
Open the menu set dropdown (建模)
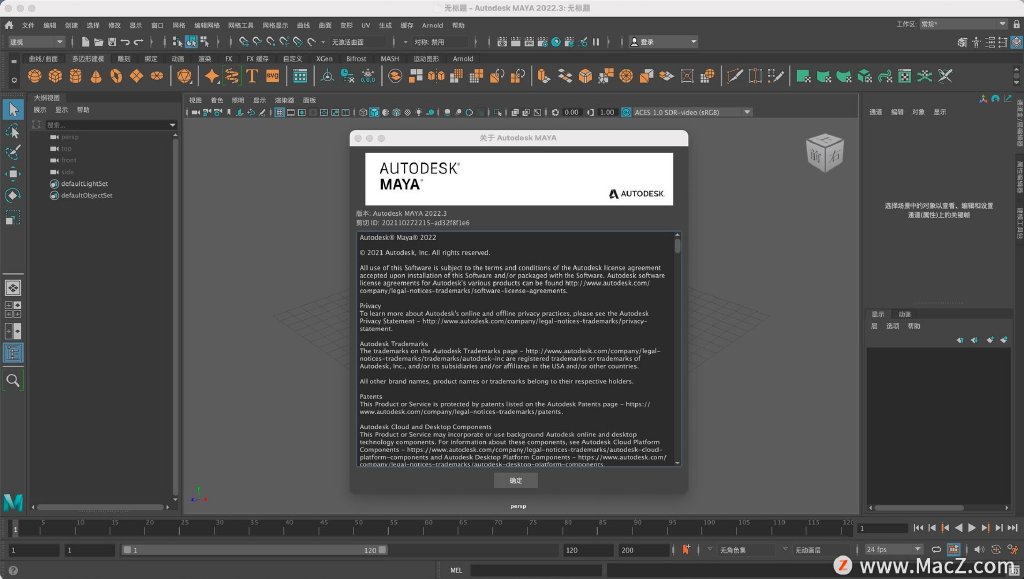click(36, 42)
